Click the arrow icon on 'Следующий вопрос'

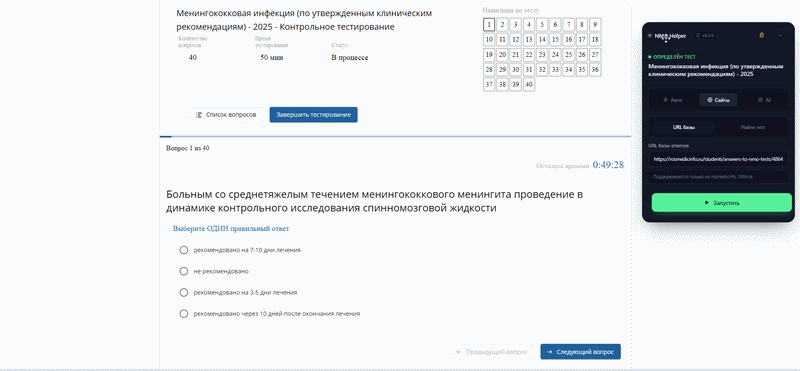pos(549,352)
